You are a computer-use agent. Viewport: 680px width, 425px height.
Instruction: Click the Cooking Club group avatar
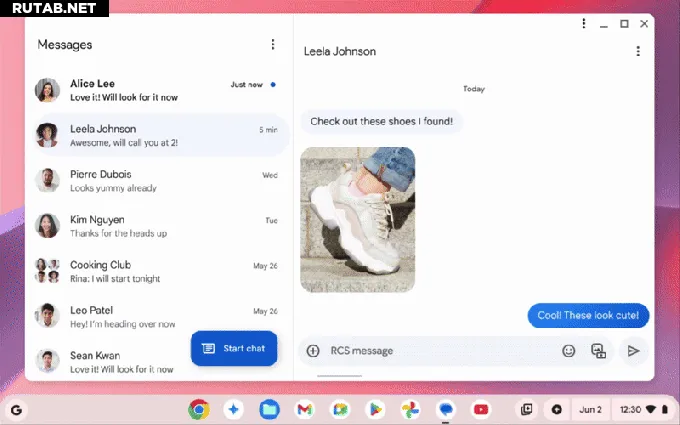(x=47, y=271)
